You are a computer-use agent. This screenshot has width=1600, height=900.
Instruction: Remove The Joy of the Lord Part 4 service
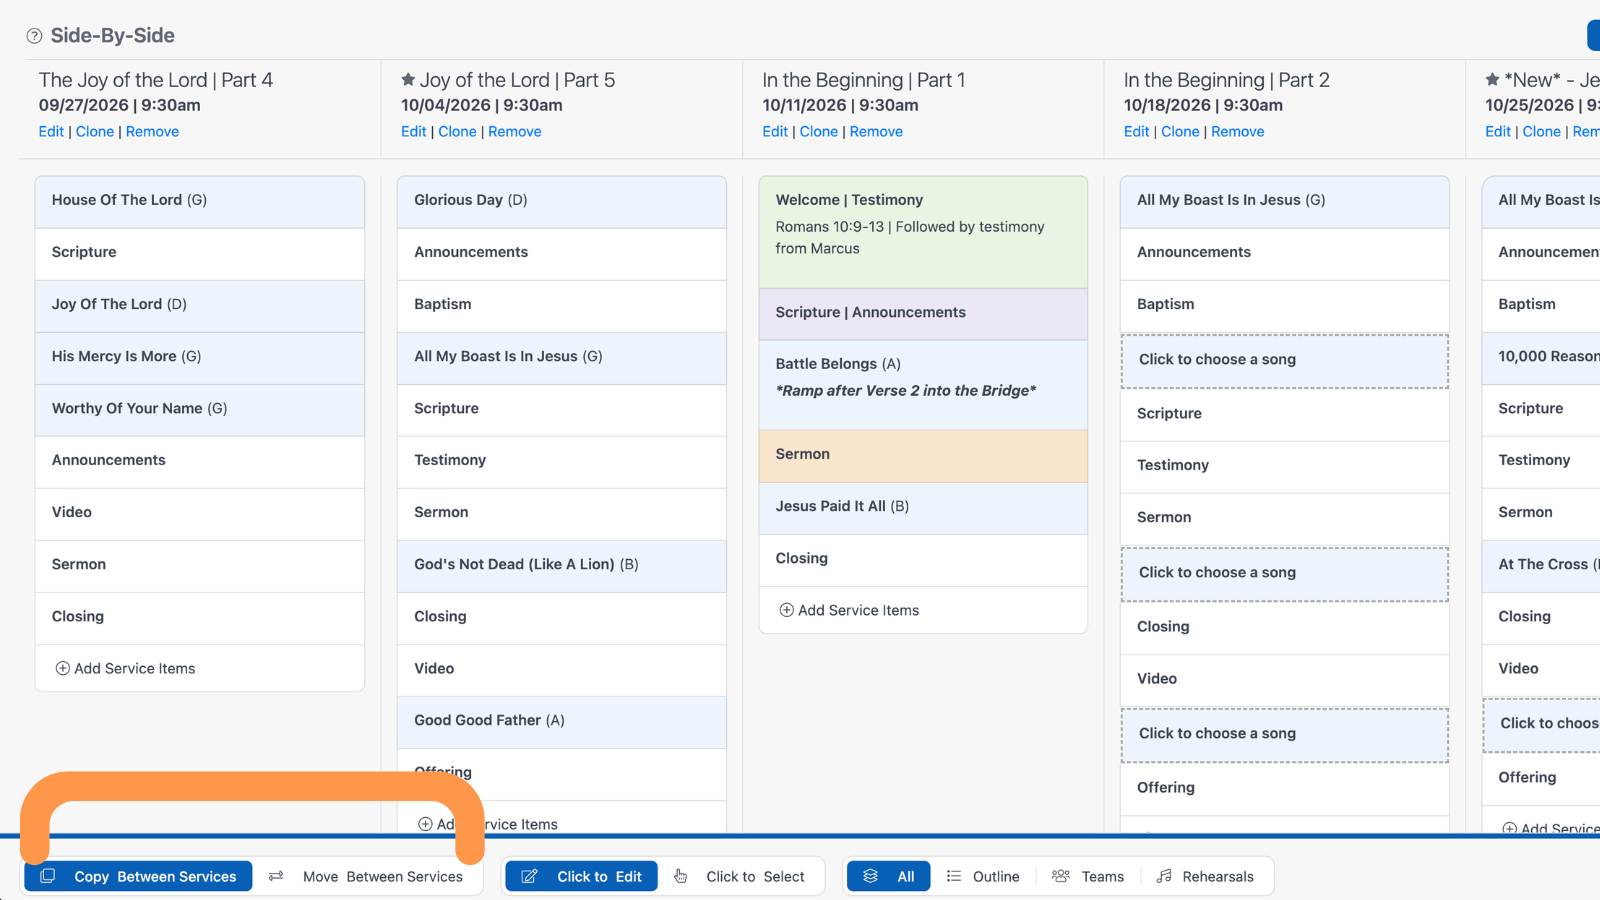152,131
